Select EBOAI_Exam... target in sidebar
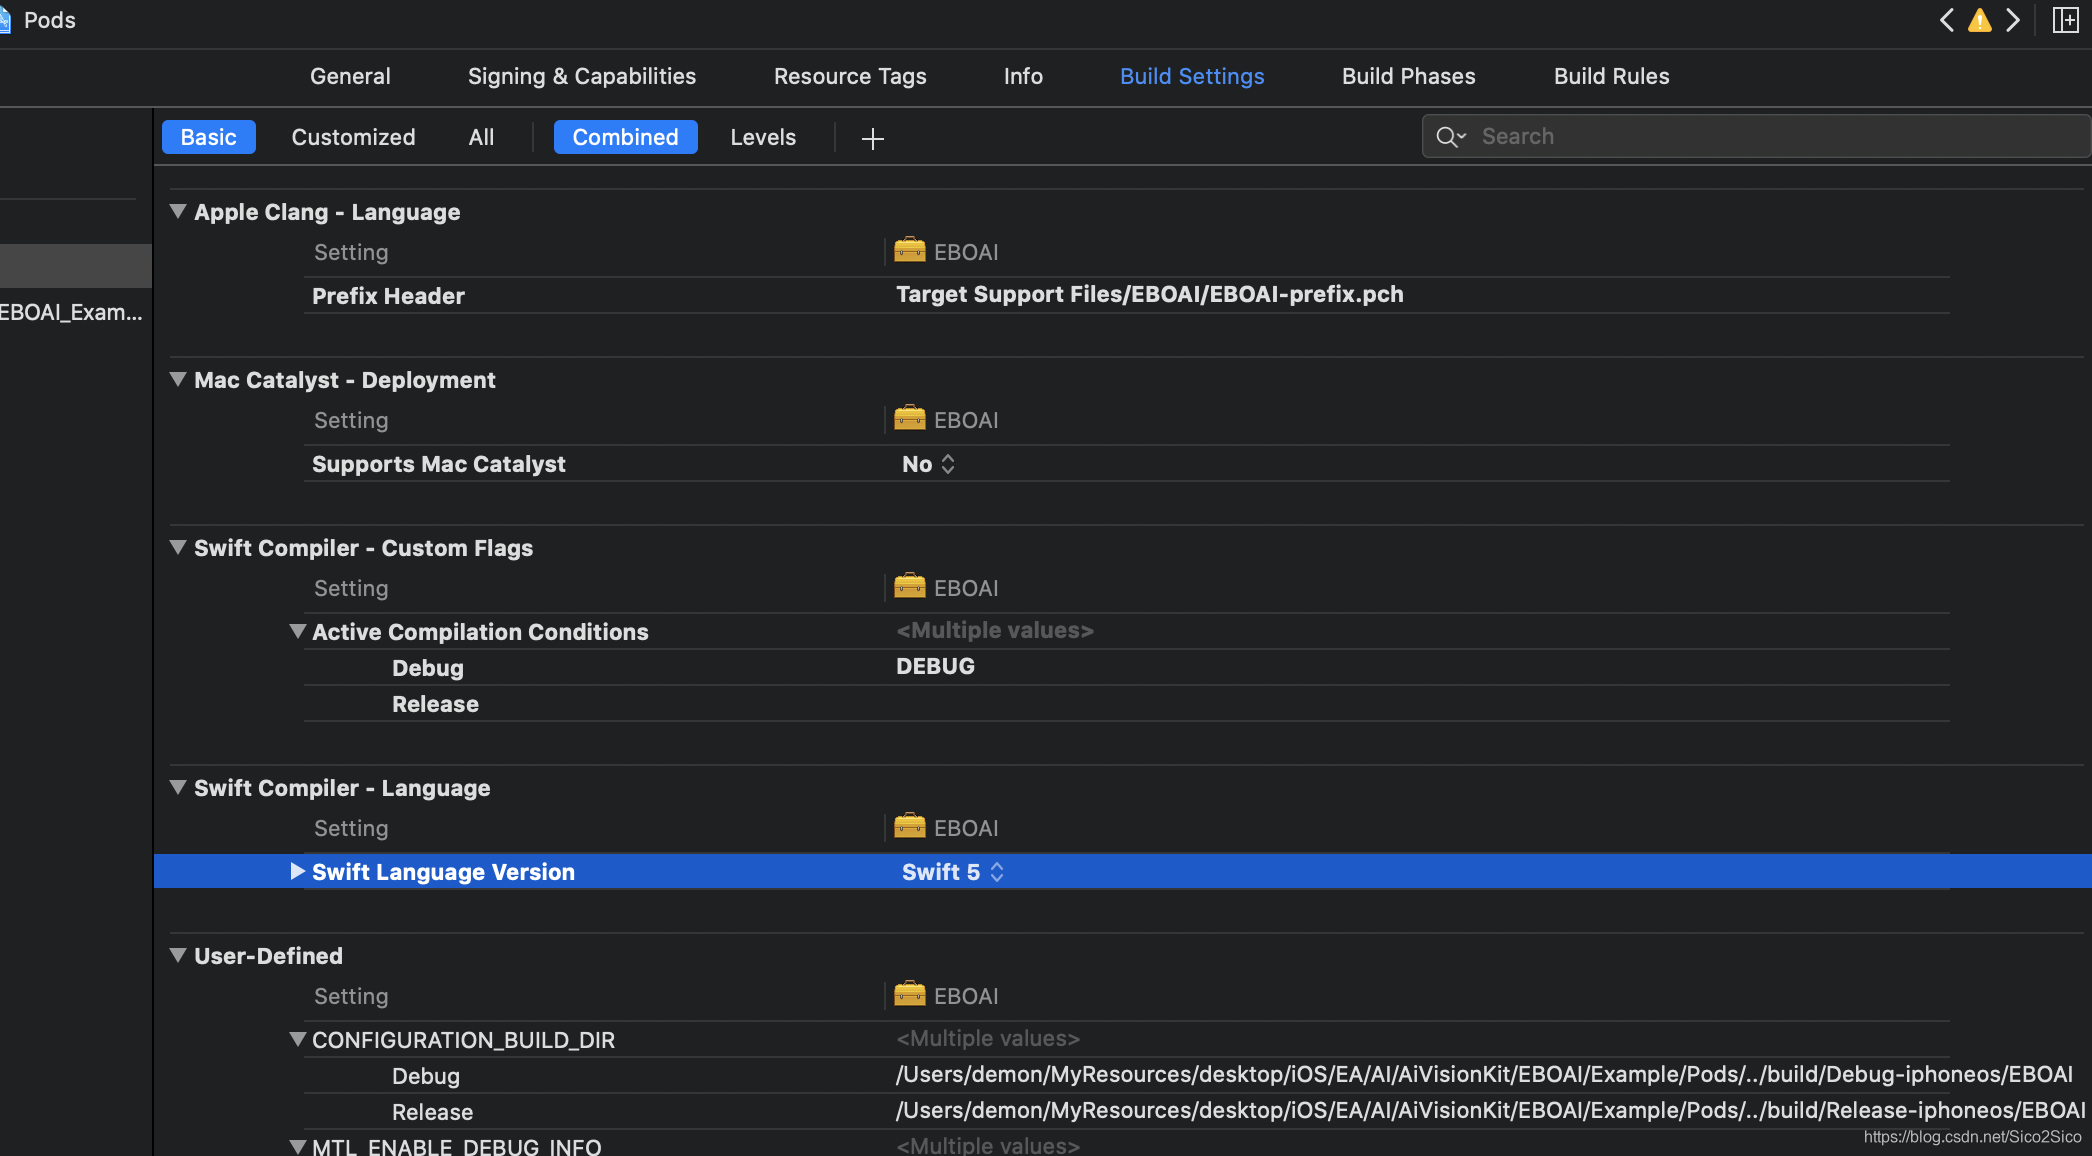 pos(72,312)
